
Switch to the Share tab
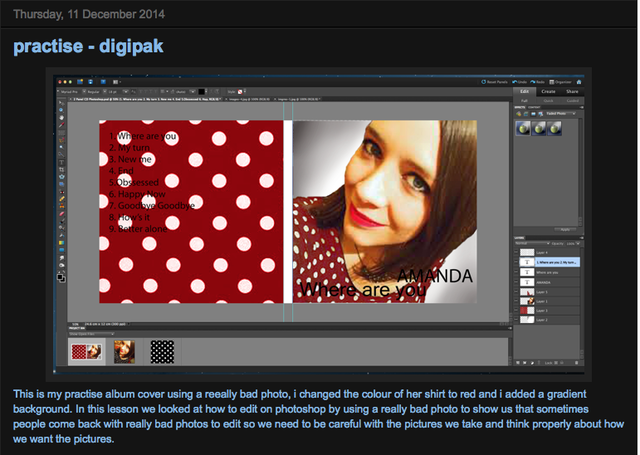[572, 91]
